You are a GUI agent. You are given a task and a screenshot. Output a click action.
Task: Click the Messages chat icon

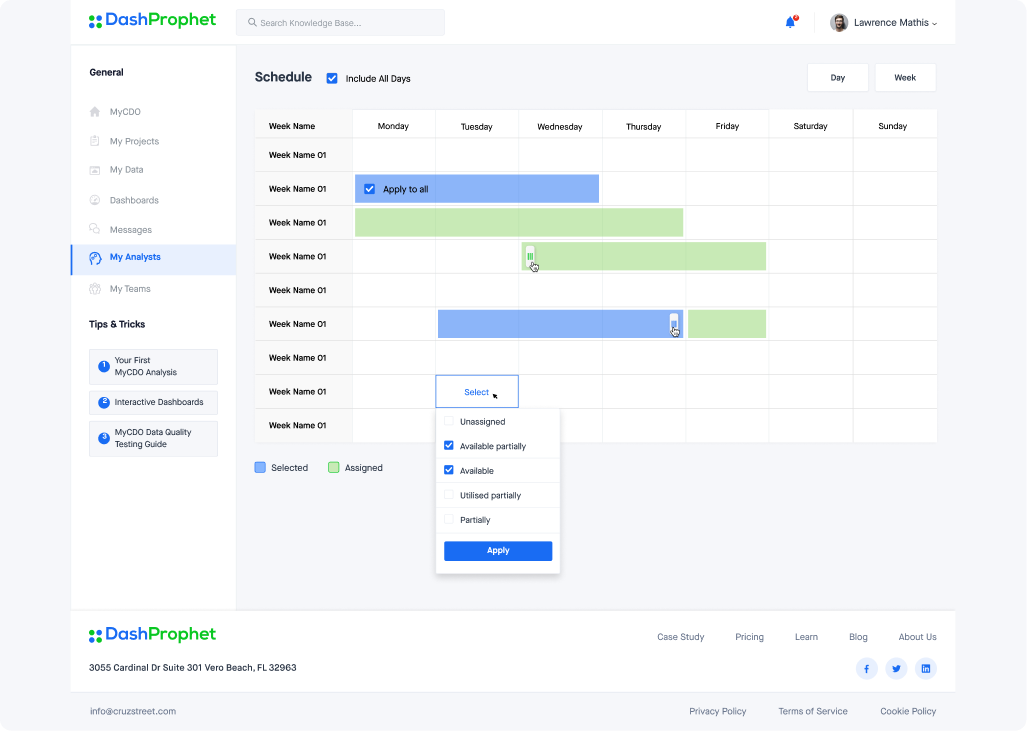[x=95, y=229]
